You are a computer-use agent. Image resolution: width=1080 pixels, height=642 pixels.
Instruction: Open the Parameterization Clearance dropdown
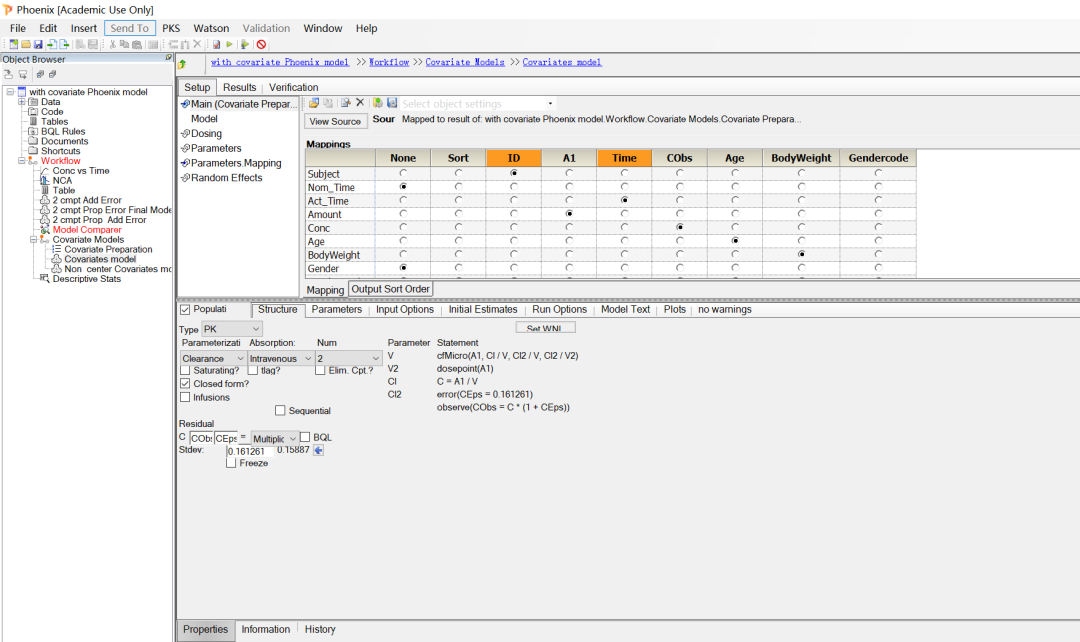coord(213,358)
